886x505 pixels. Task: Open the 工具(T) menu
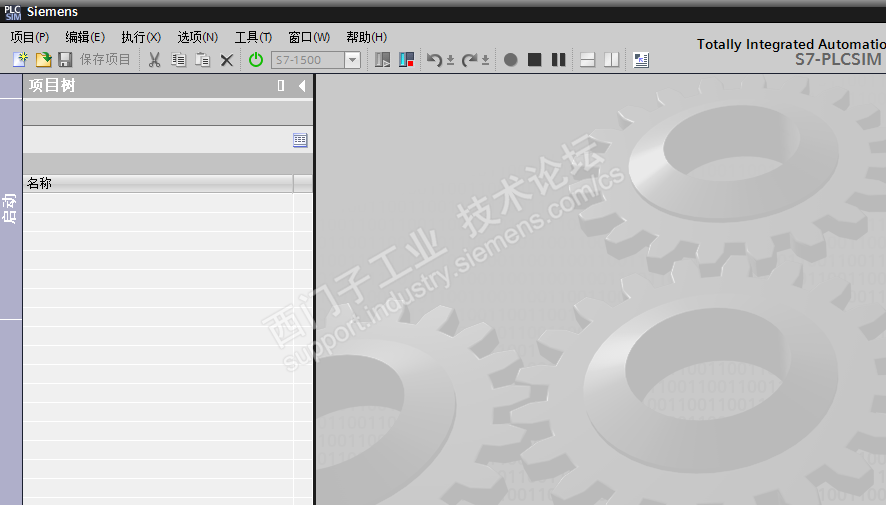[x=253, y=37]
